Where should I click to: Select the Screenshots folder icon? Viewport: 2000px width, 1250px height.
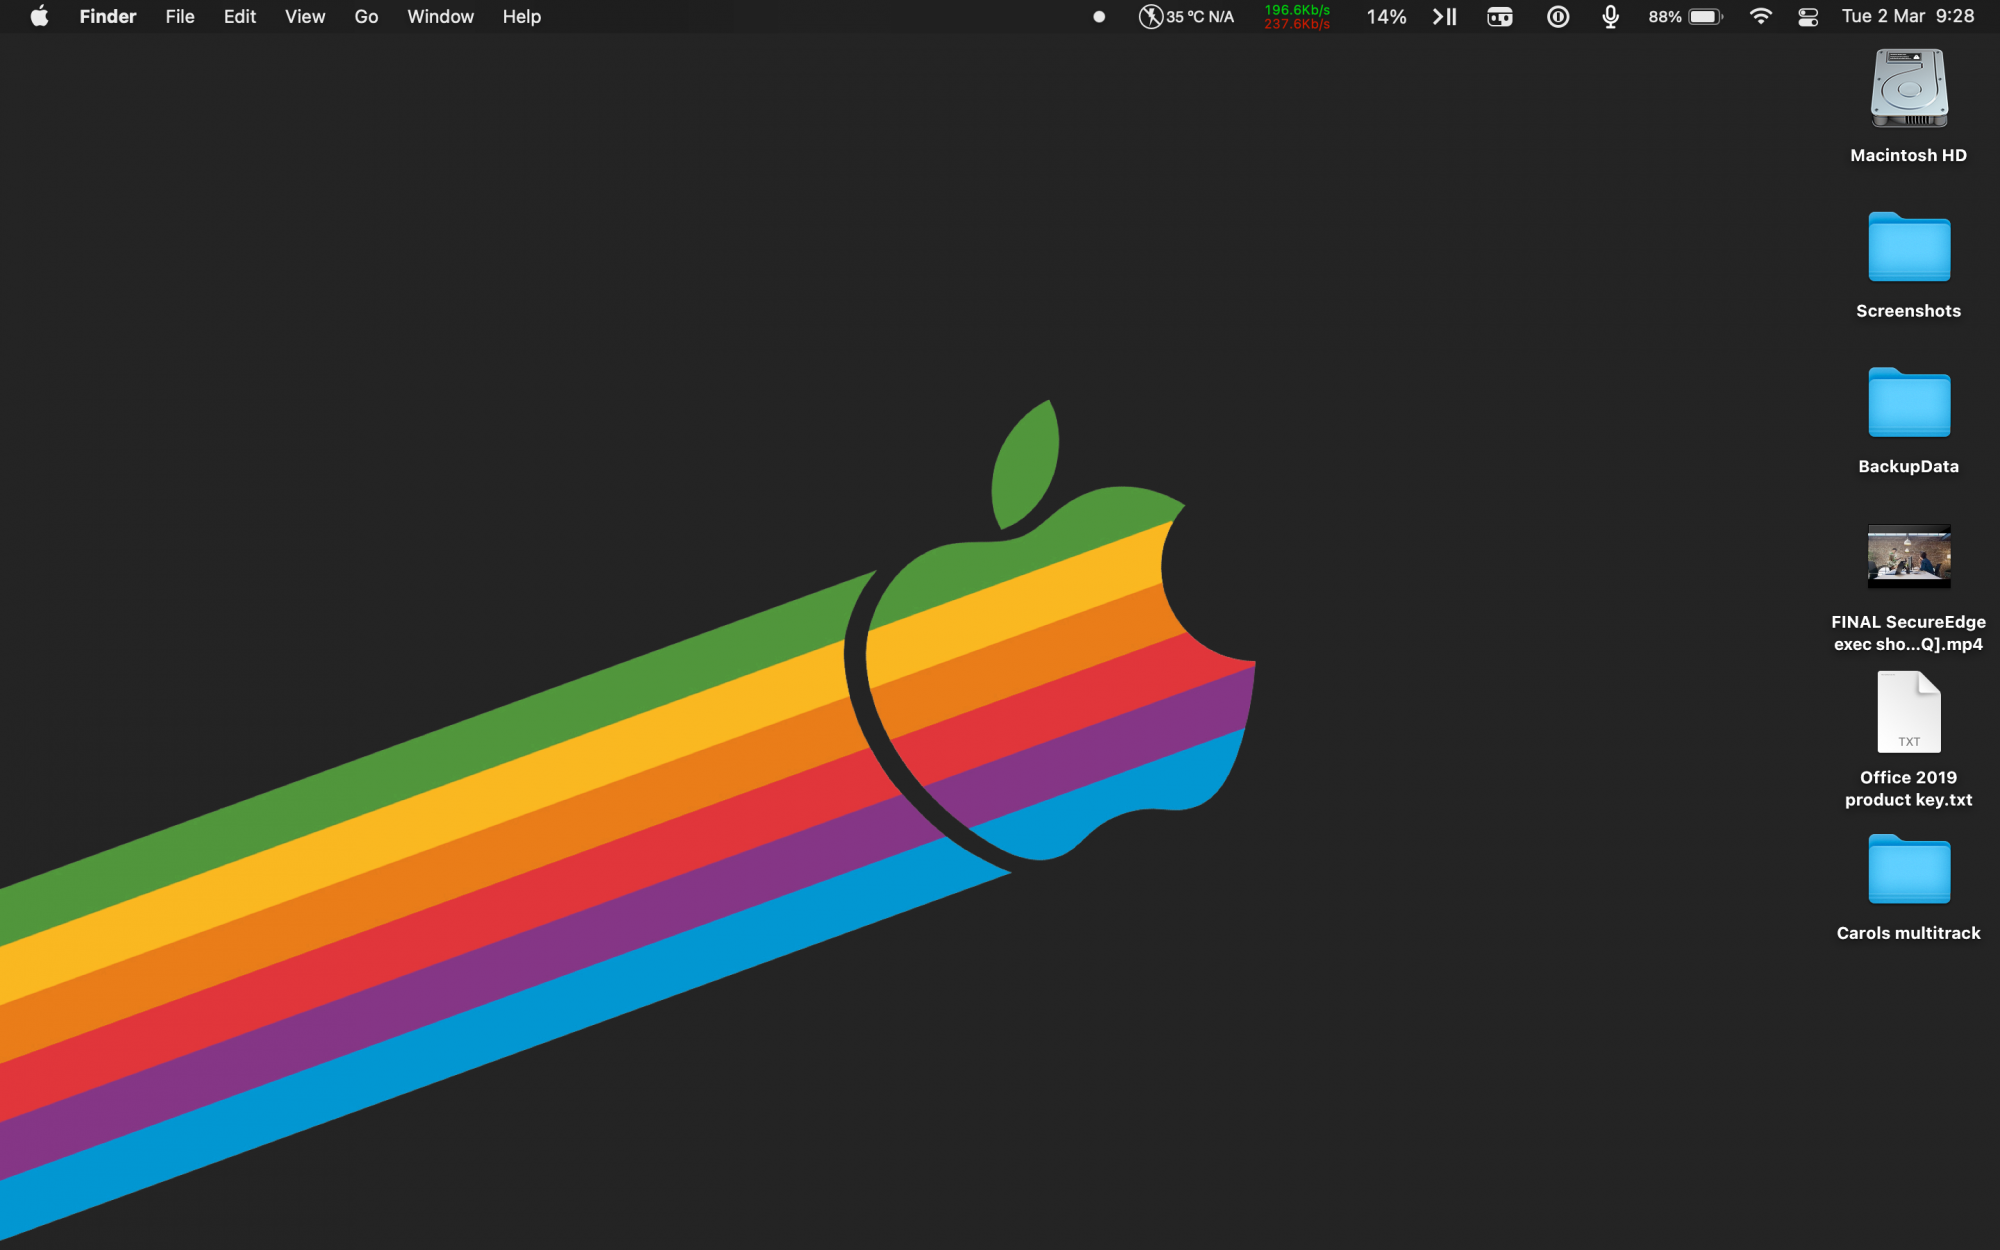[1909, 247]
